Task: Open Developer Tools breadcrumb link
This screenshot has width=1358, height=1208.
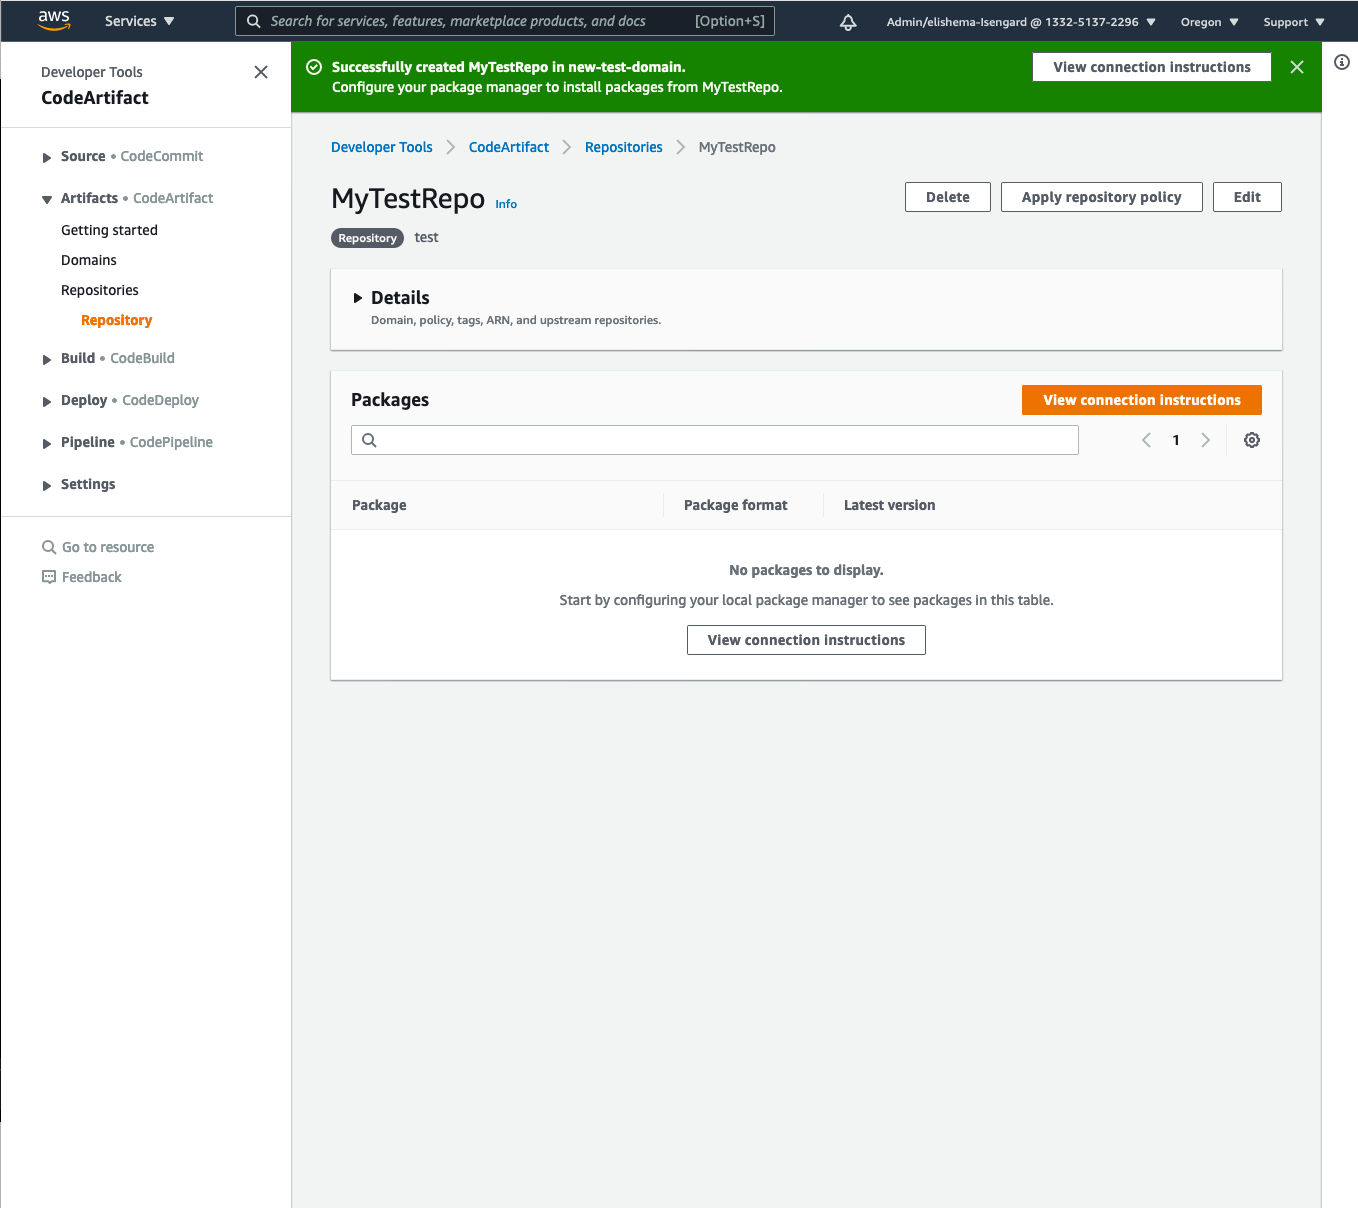Action: 382,147
